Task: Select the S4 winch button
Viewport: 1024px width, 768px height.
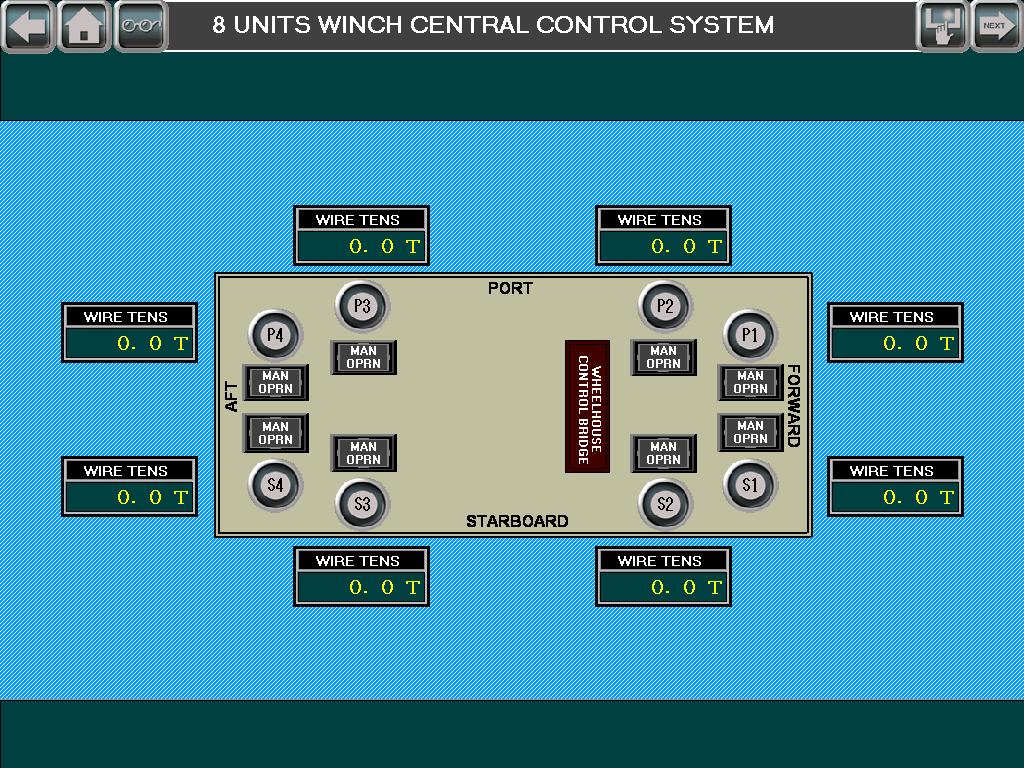Action: pos(275,485)
